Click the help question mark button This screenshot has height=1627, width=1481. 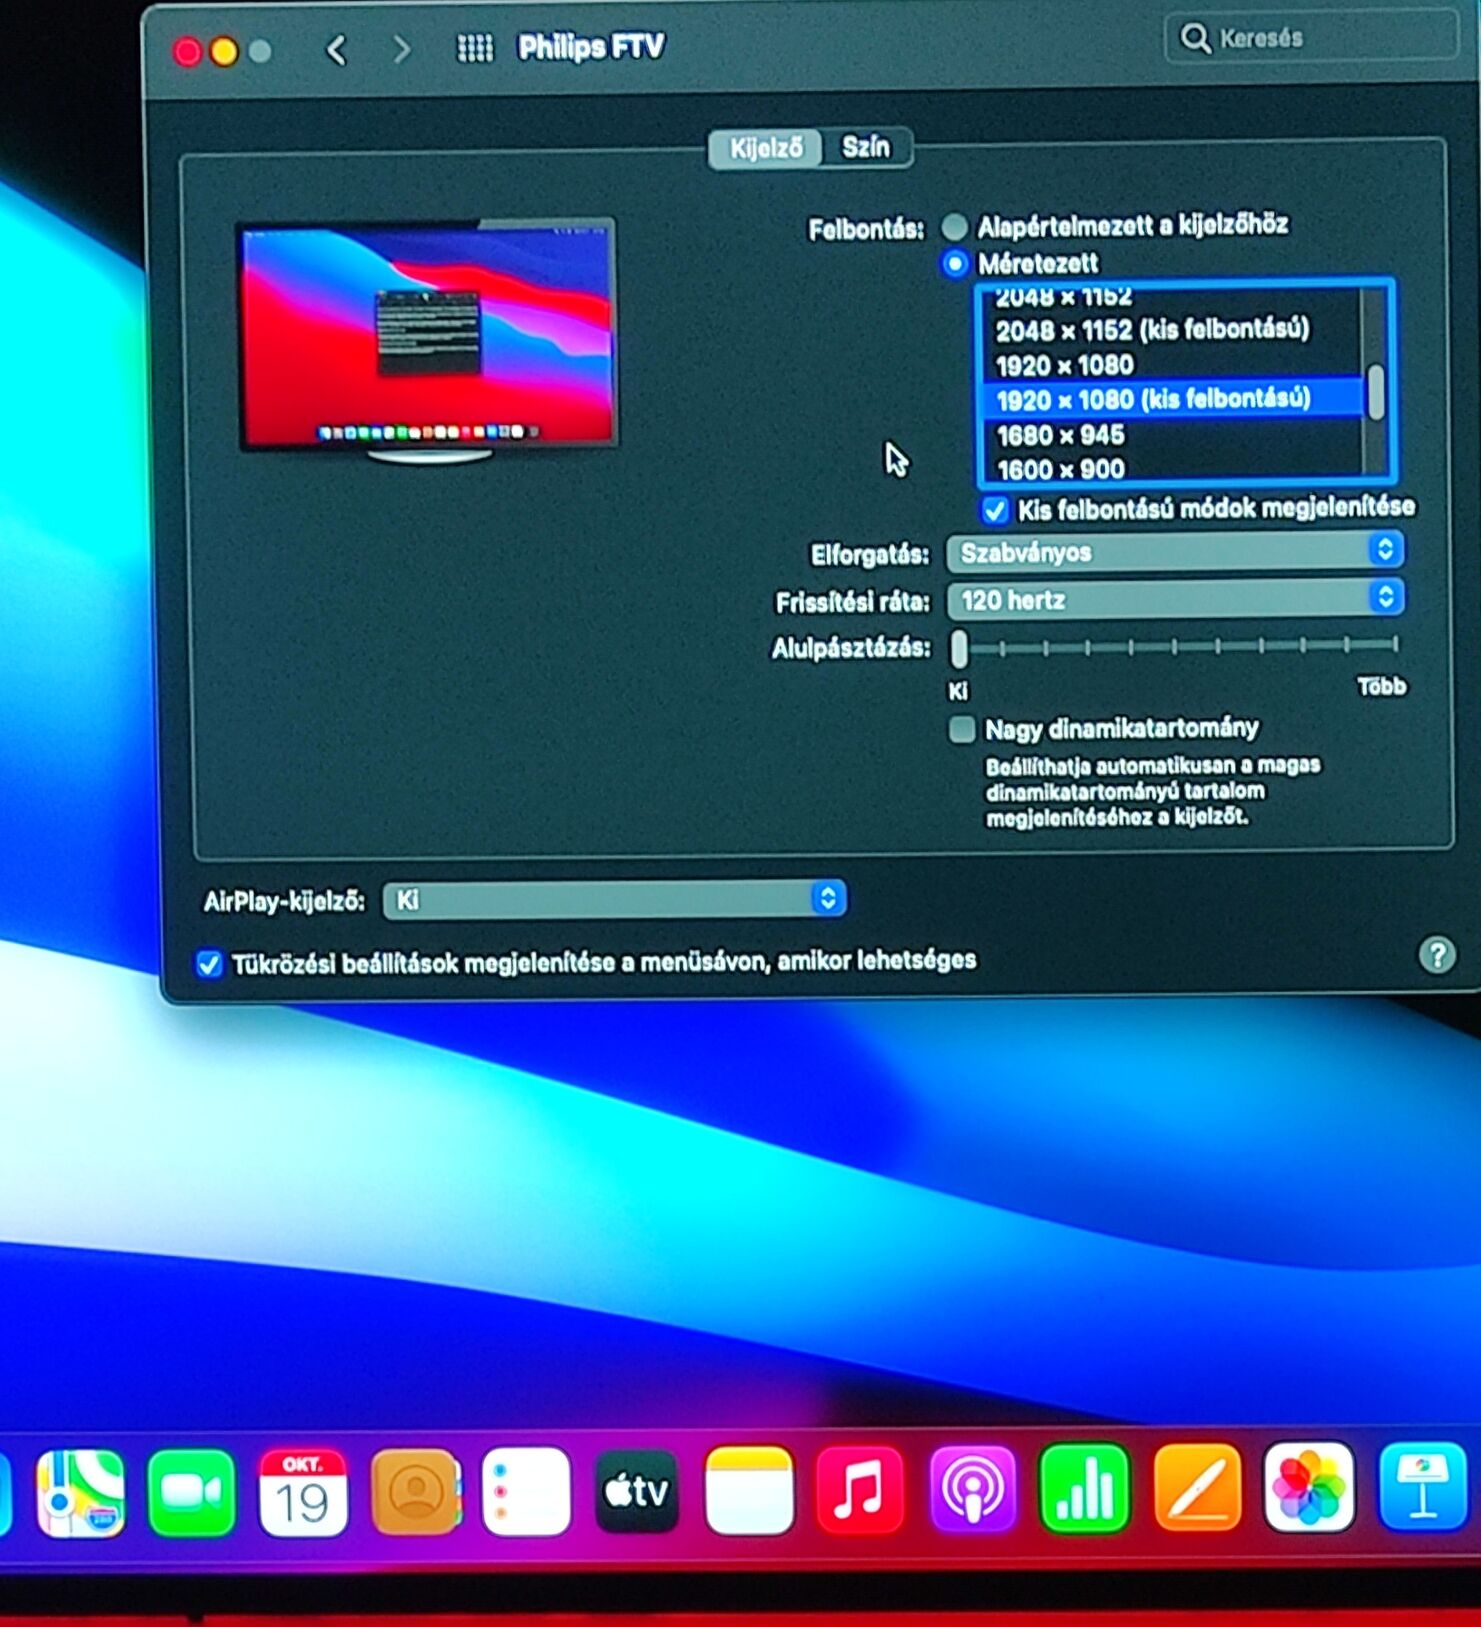pyautogui.click(x=1437, y=955)
